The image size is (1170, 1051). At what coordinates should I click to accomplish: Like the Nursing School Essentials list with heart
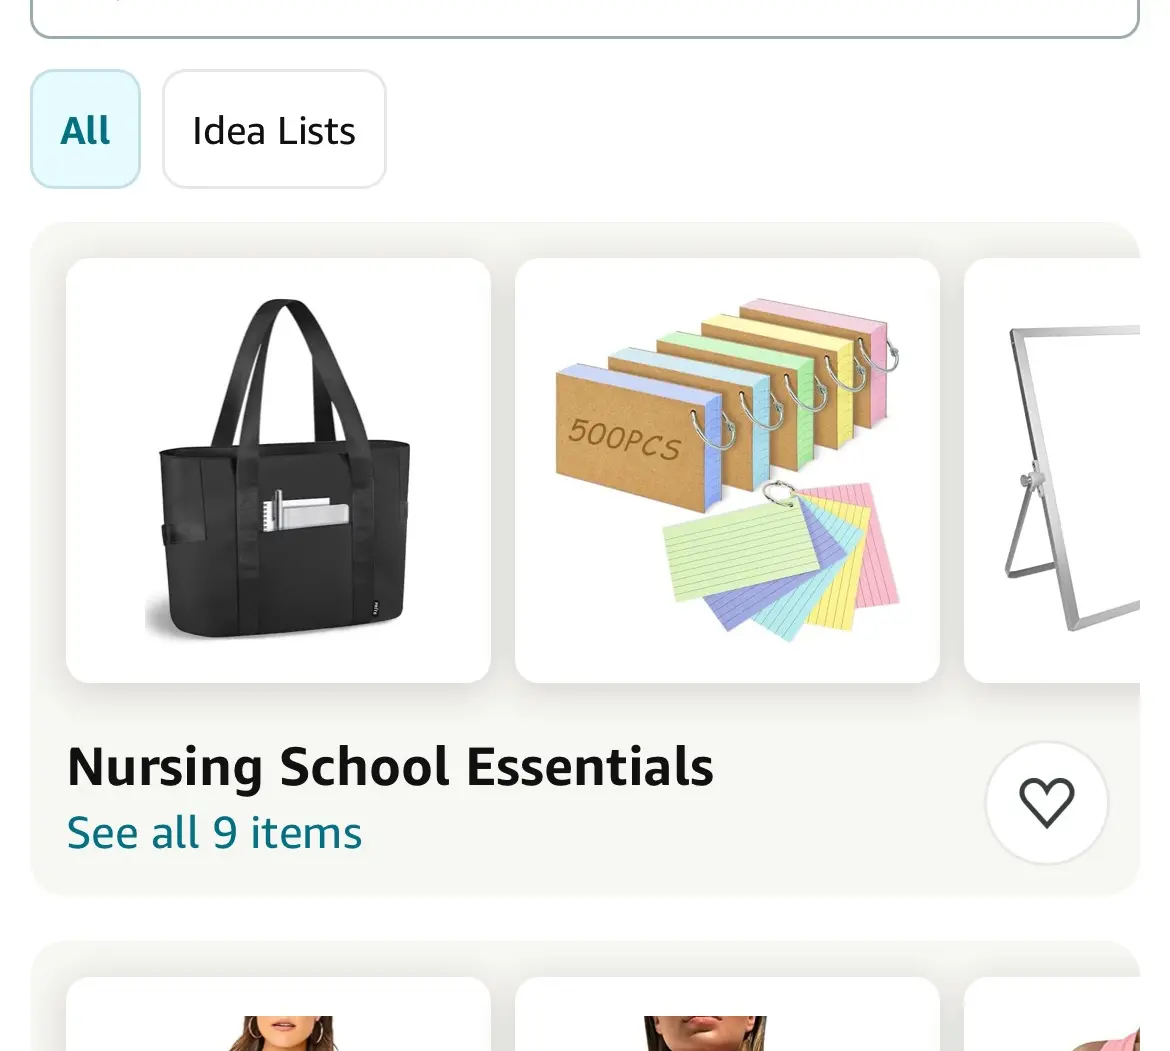[1046, 802]
